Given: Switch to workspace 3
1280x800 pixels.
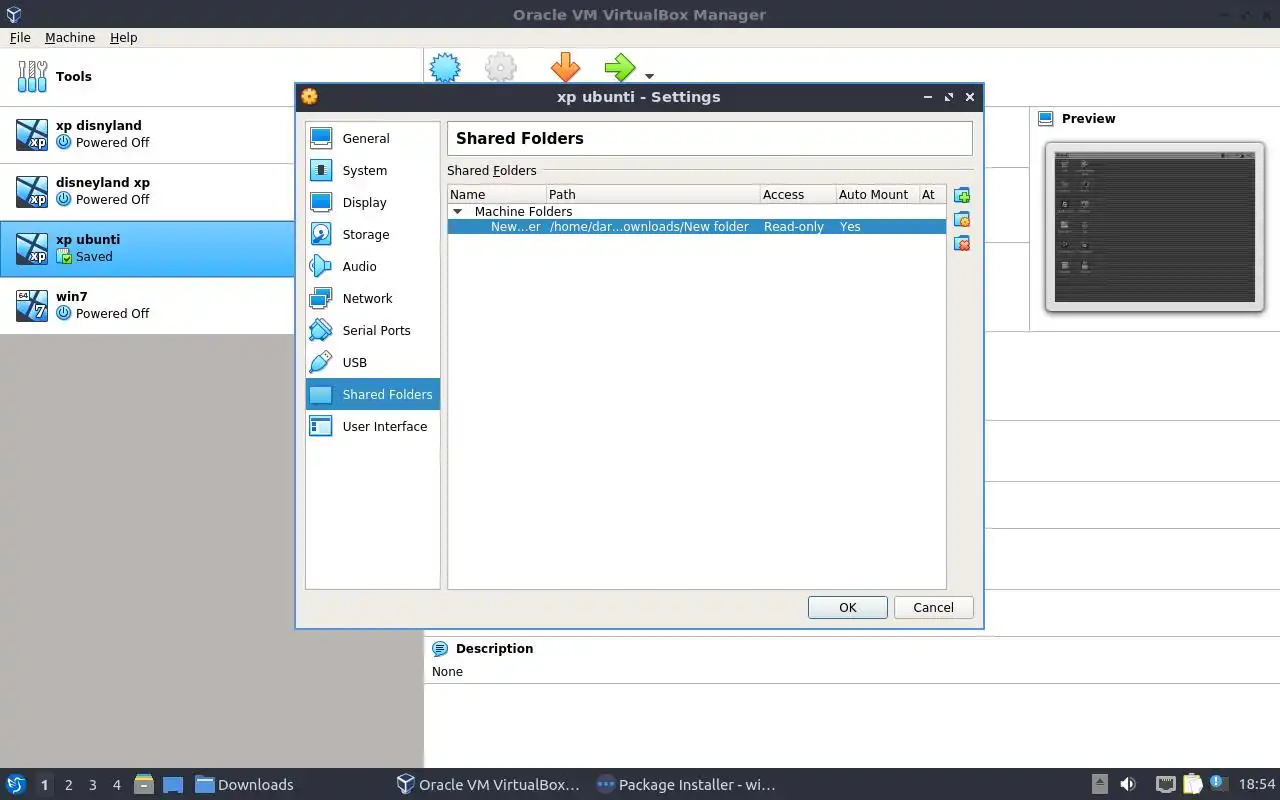Looking at the screenshot, I should 92,785.
